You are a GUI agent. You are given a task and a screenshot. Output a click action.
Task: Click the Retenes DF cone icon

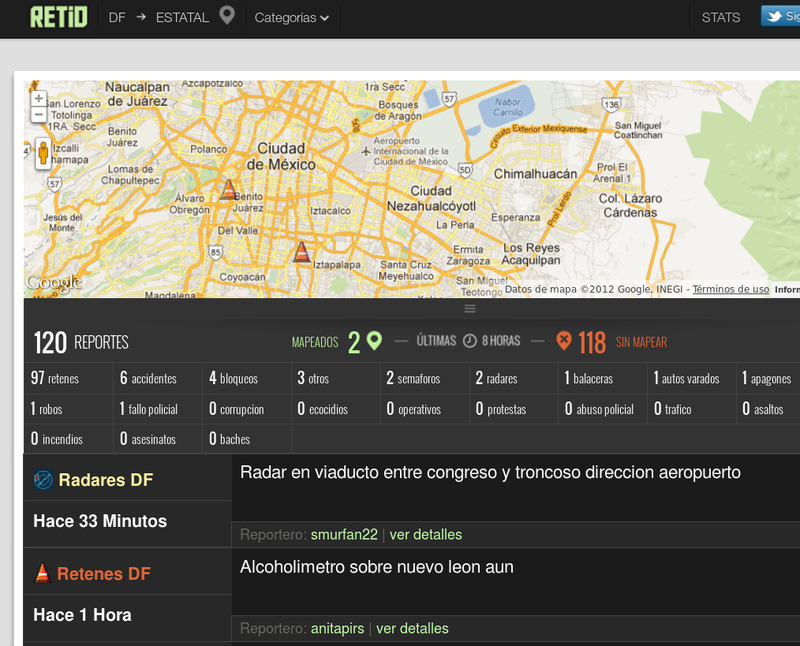pos(43,573)
